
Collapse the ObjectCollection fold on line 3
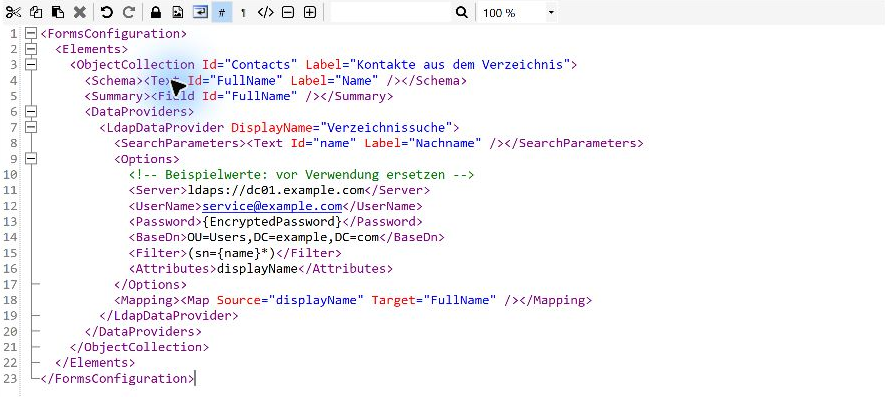pyautogui.click(x=31, y=65)
